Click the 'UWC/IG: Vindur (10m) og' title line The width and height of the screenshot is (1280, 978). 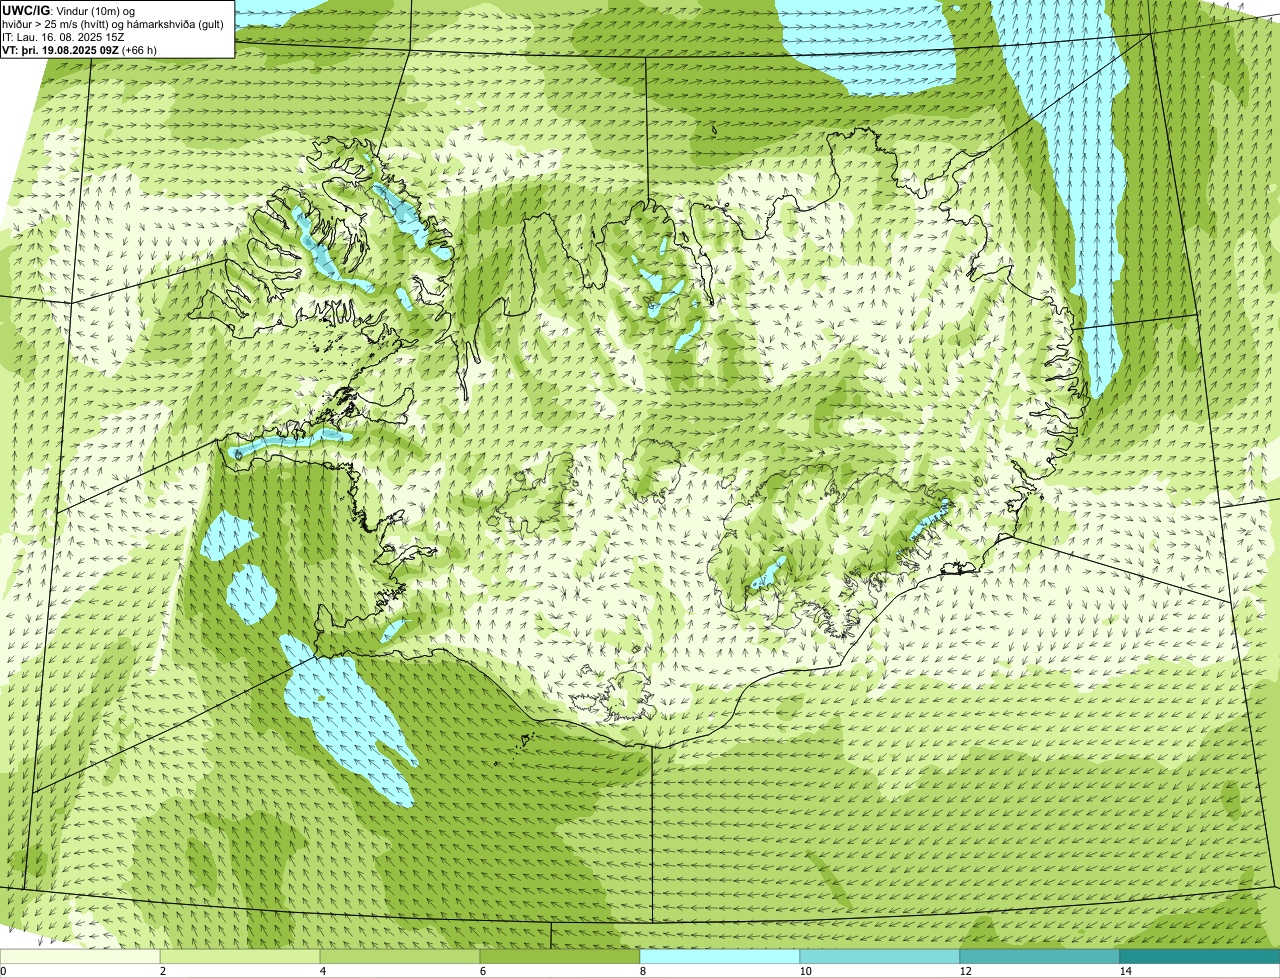tap(68, 10)
